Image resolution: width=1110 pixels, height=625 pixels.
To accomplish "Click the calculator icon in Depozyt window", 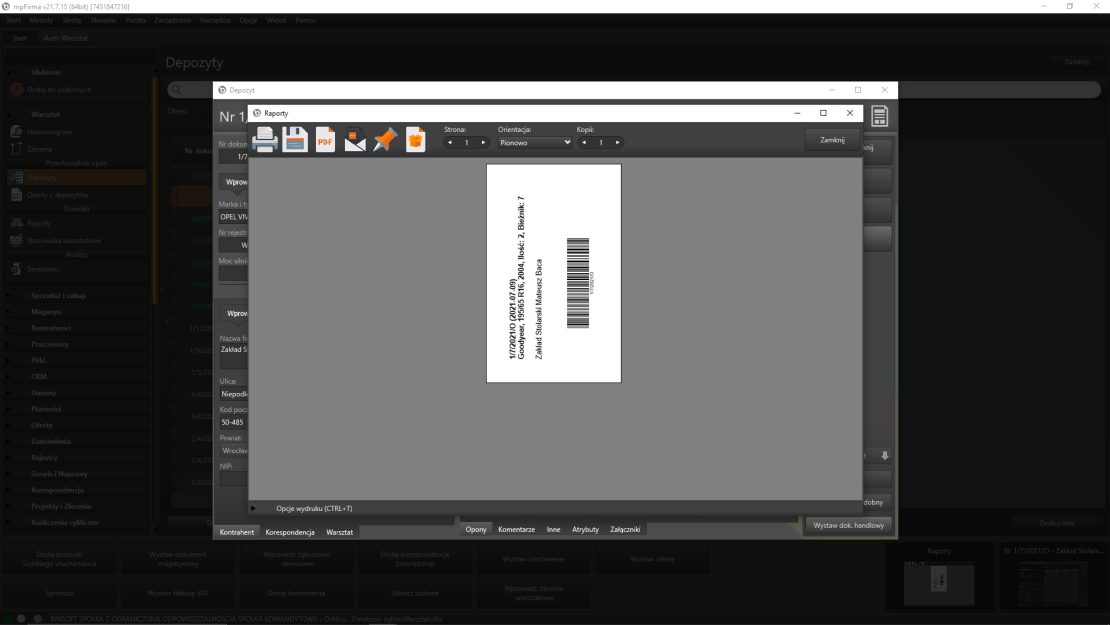I will pos(879,116).
